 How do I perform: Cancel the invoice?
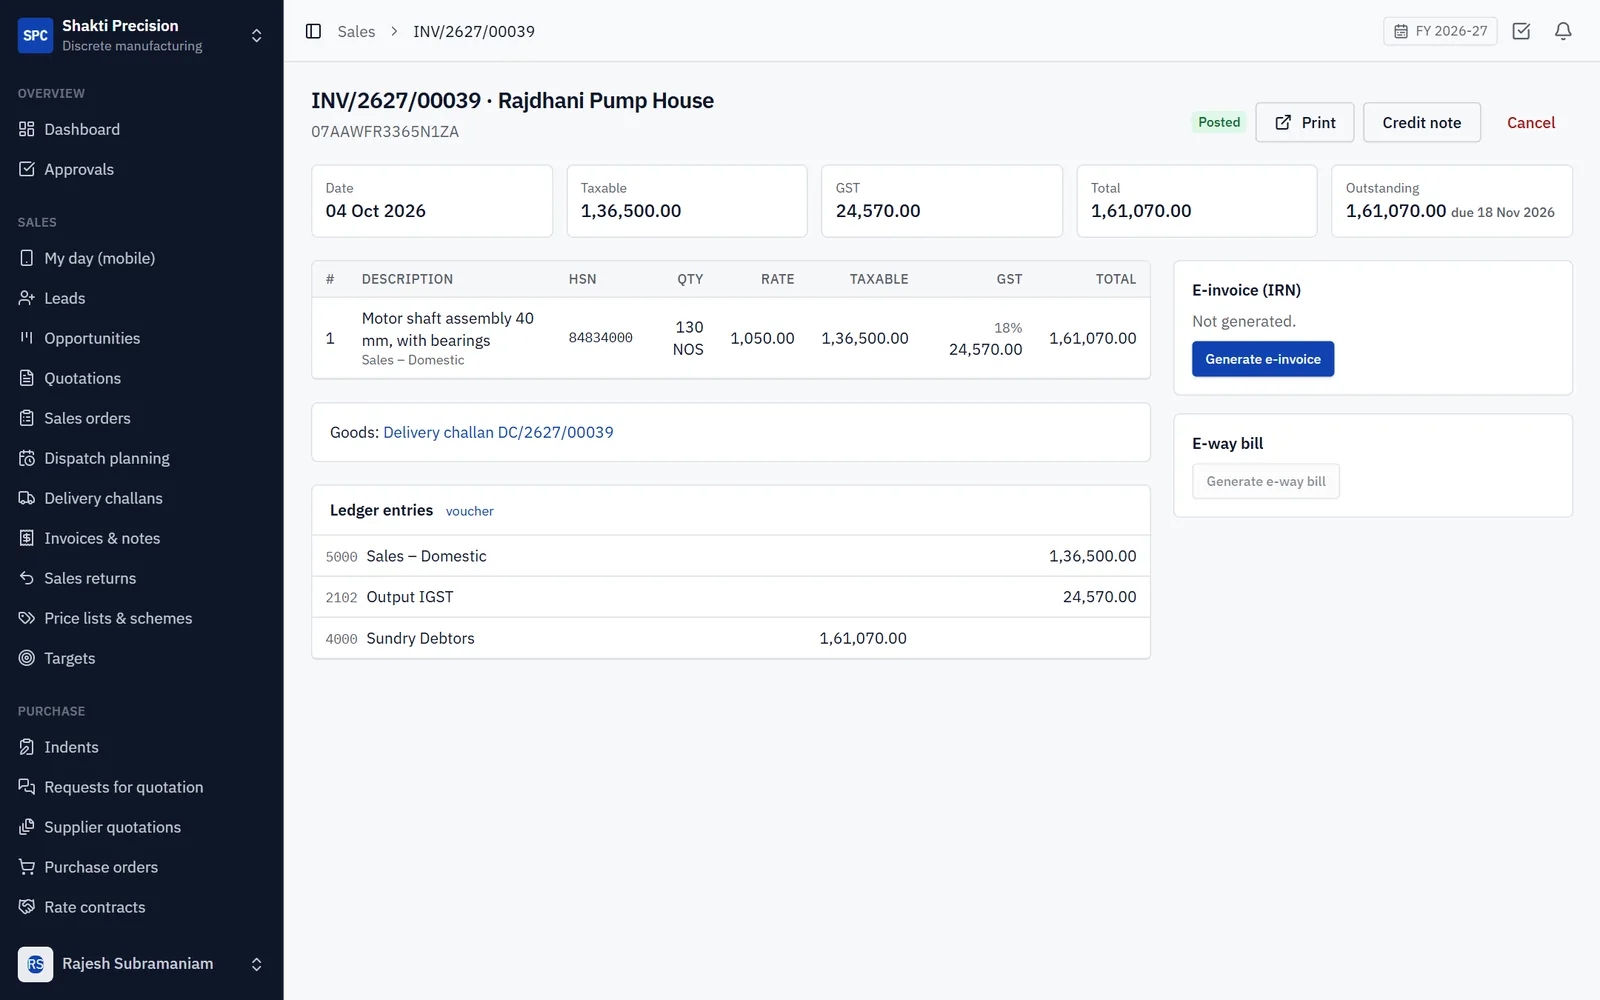point(1530,122)
